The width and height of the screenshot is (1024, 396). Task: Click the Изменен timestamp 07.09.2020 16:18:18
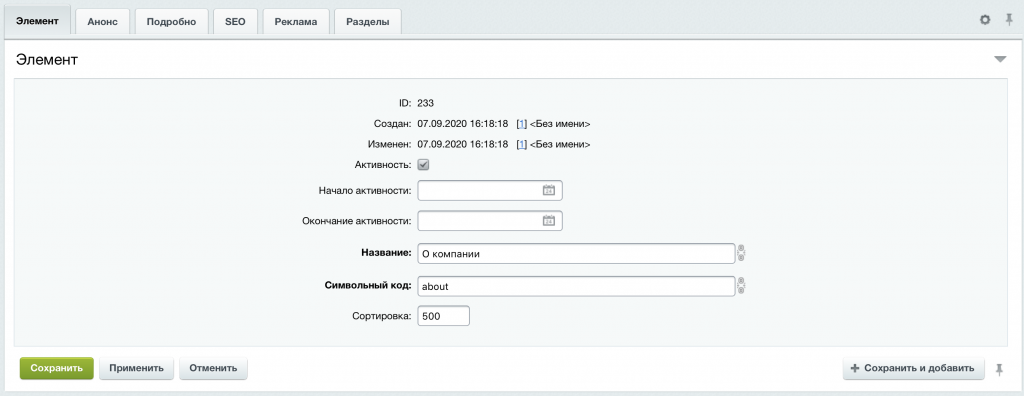click(462, 144)
